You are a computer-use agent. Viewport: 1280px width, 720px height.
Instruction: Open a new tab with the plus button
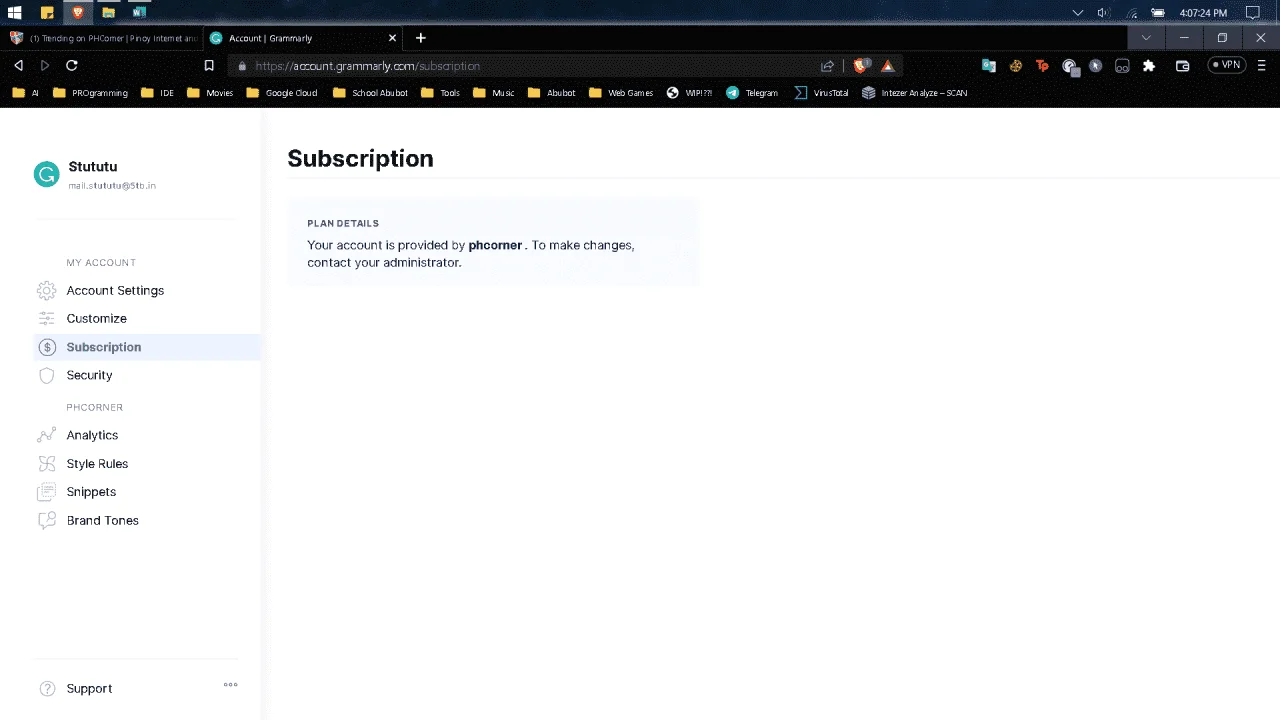coord(421,38)
